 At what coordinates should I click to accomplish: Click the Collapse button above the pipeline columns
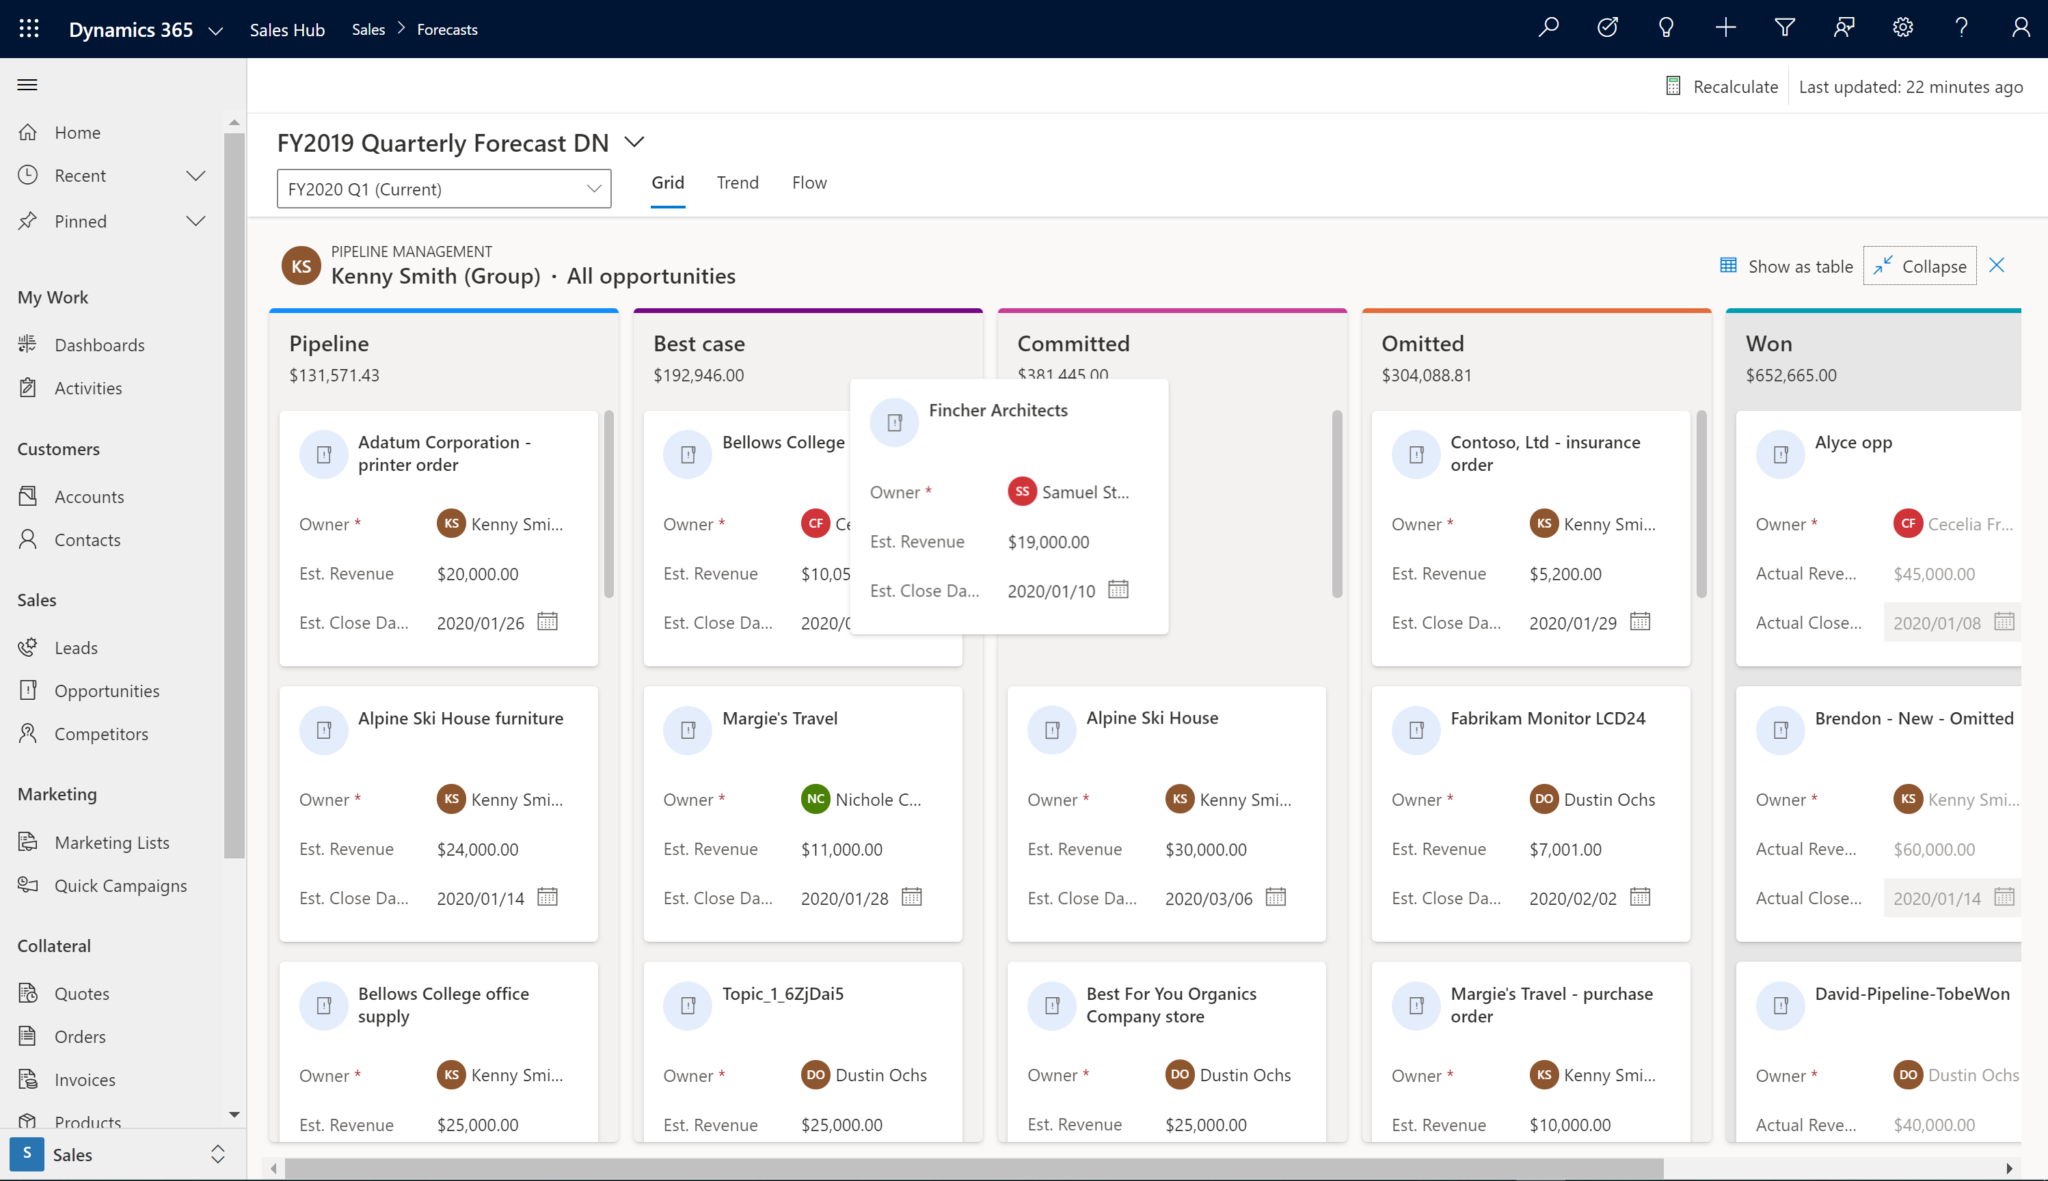click(1918, 265)
